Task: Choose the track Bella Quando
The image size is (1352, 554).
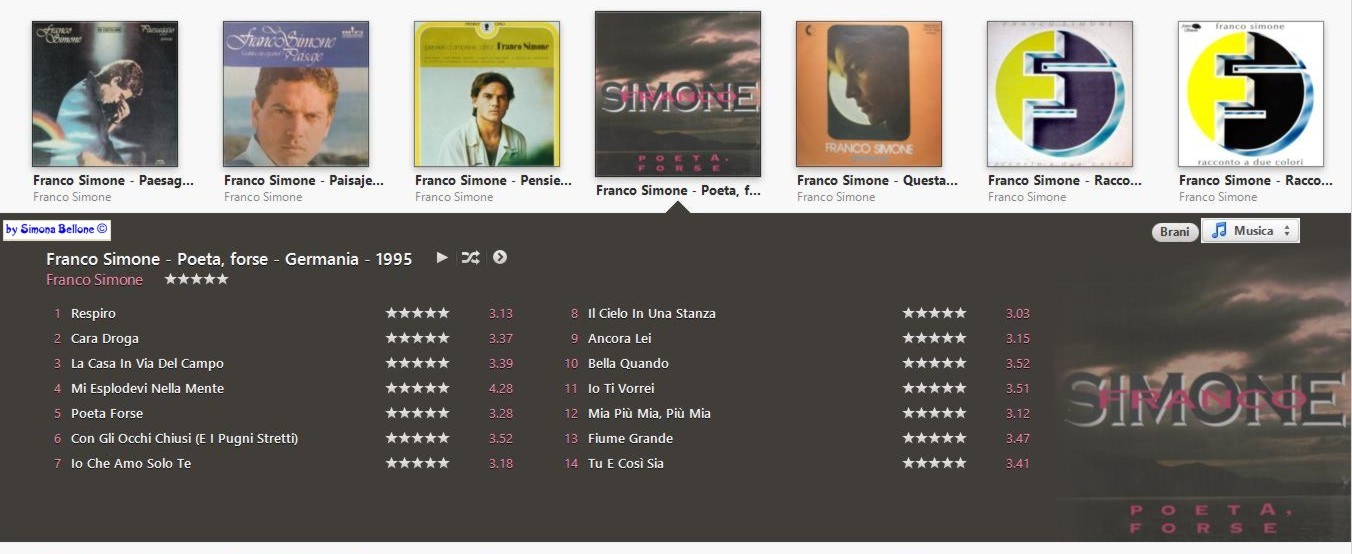Action: [x=628, y=363]
